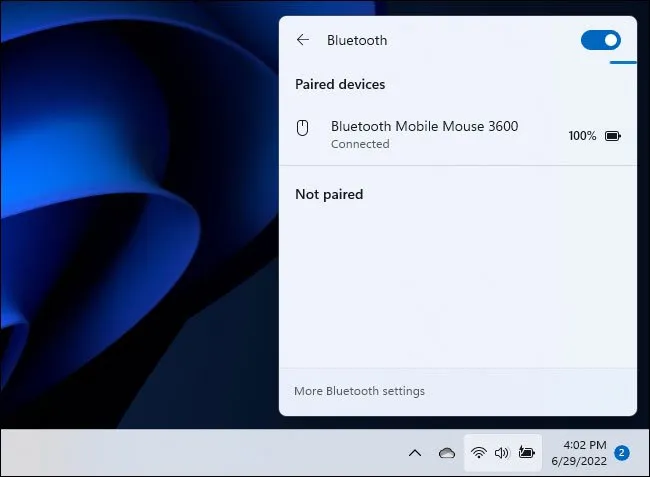Turn off the Bluetooth toggle switch
650x477 pixels.
click(x=600, y=40)
